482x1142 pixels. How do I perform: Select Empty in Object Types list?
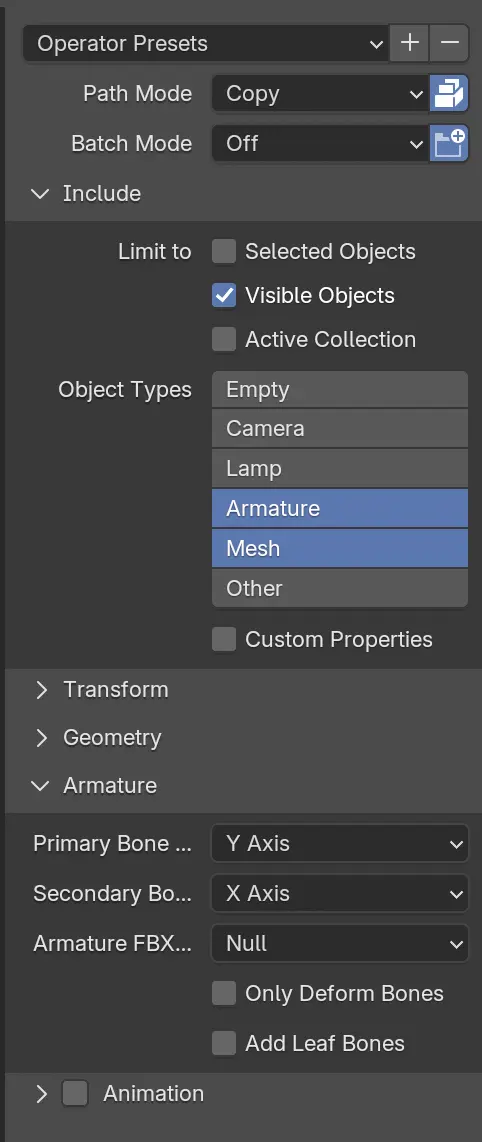[340, 390]
